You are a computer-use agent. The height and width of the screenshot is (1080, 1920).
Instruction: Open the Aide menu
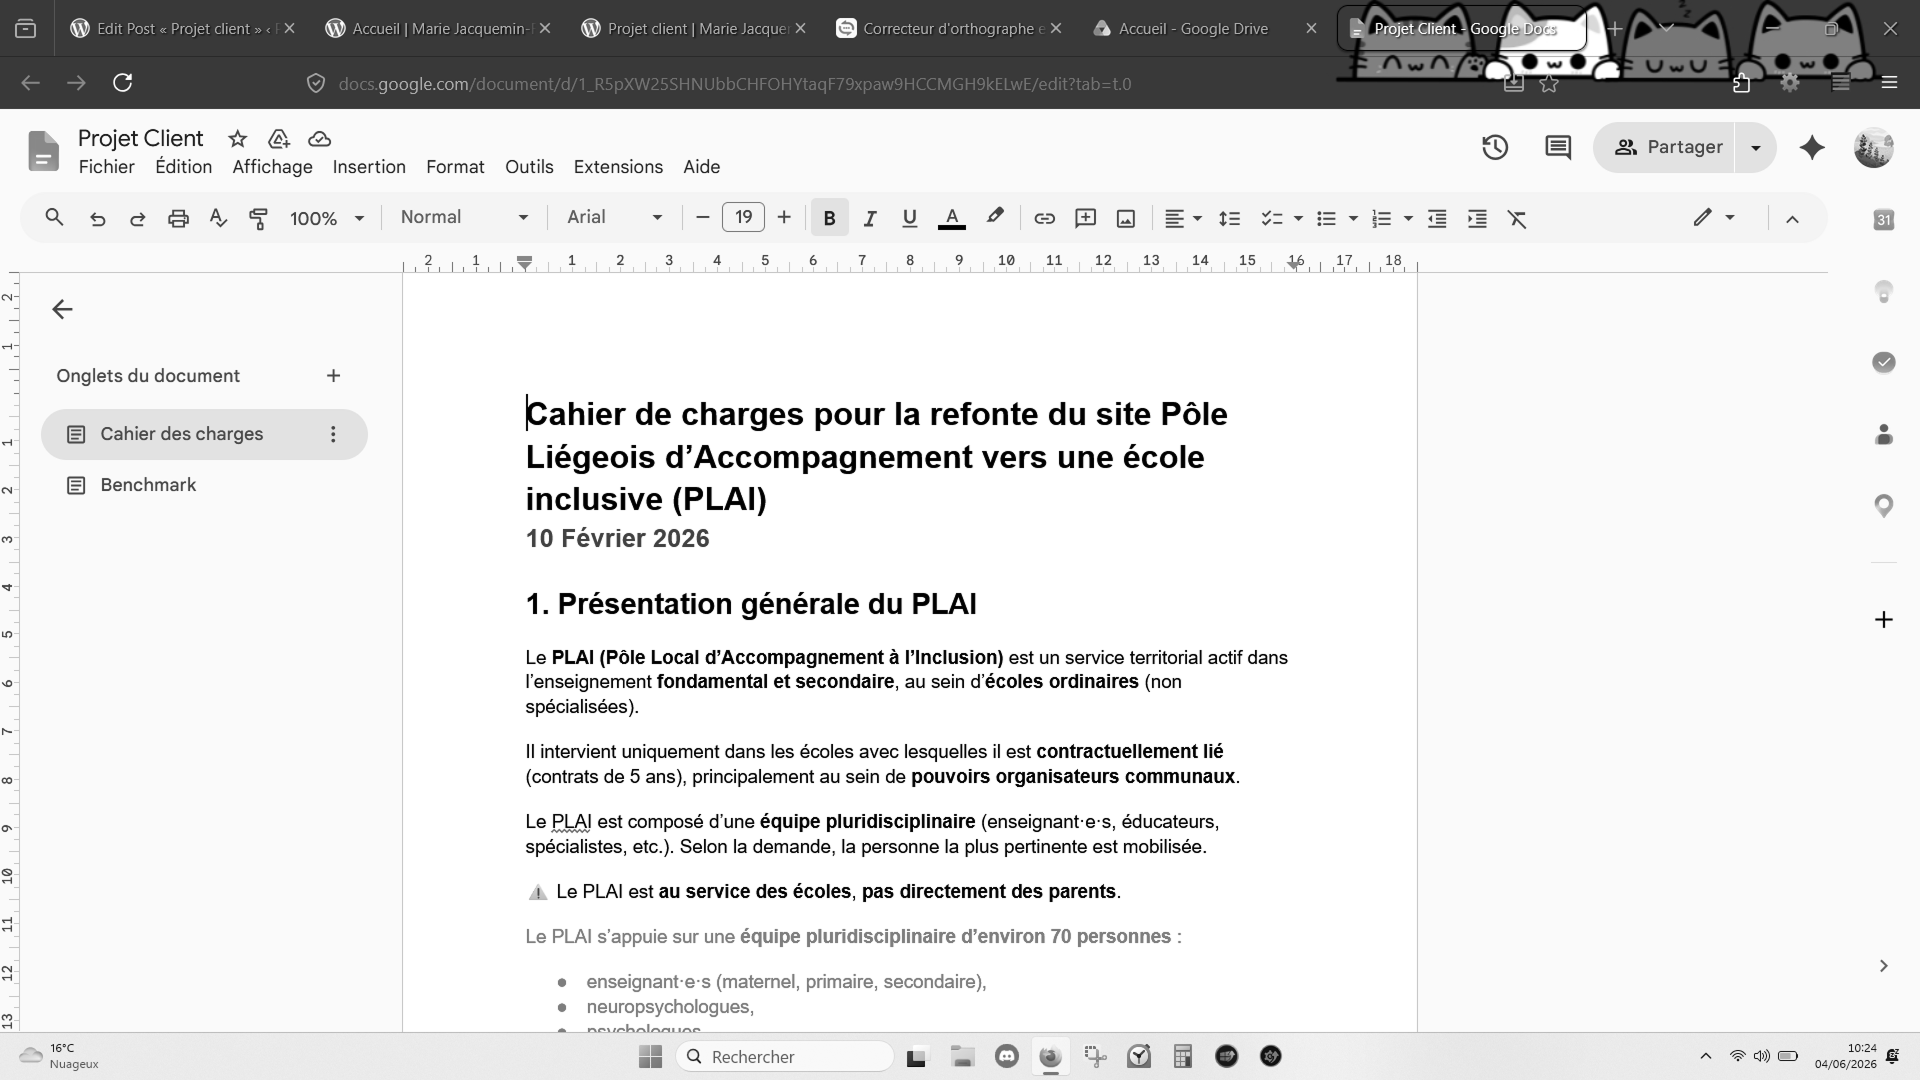pos(702,167)
